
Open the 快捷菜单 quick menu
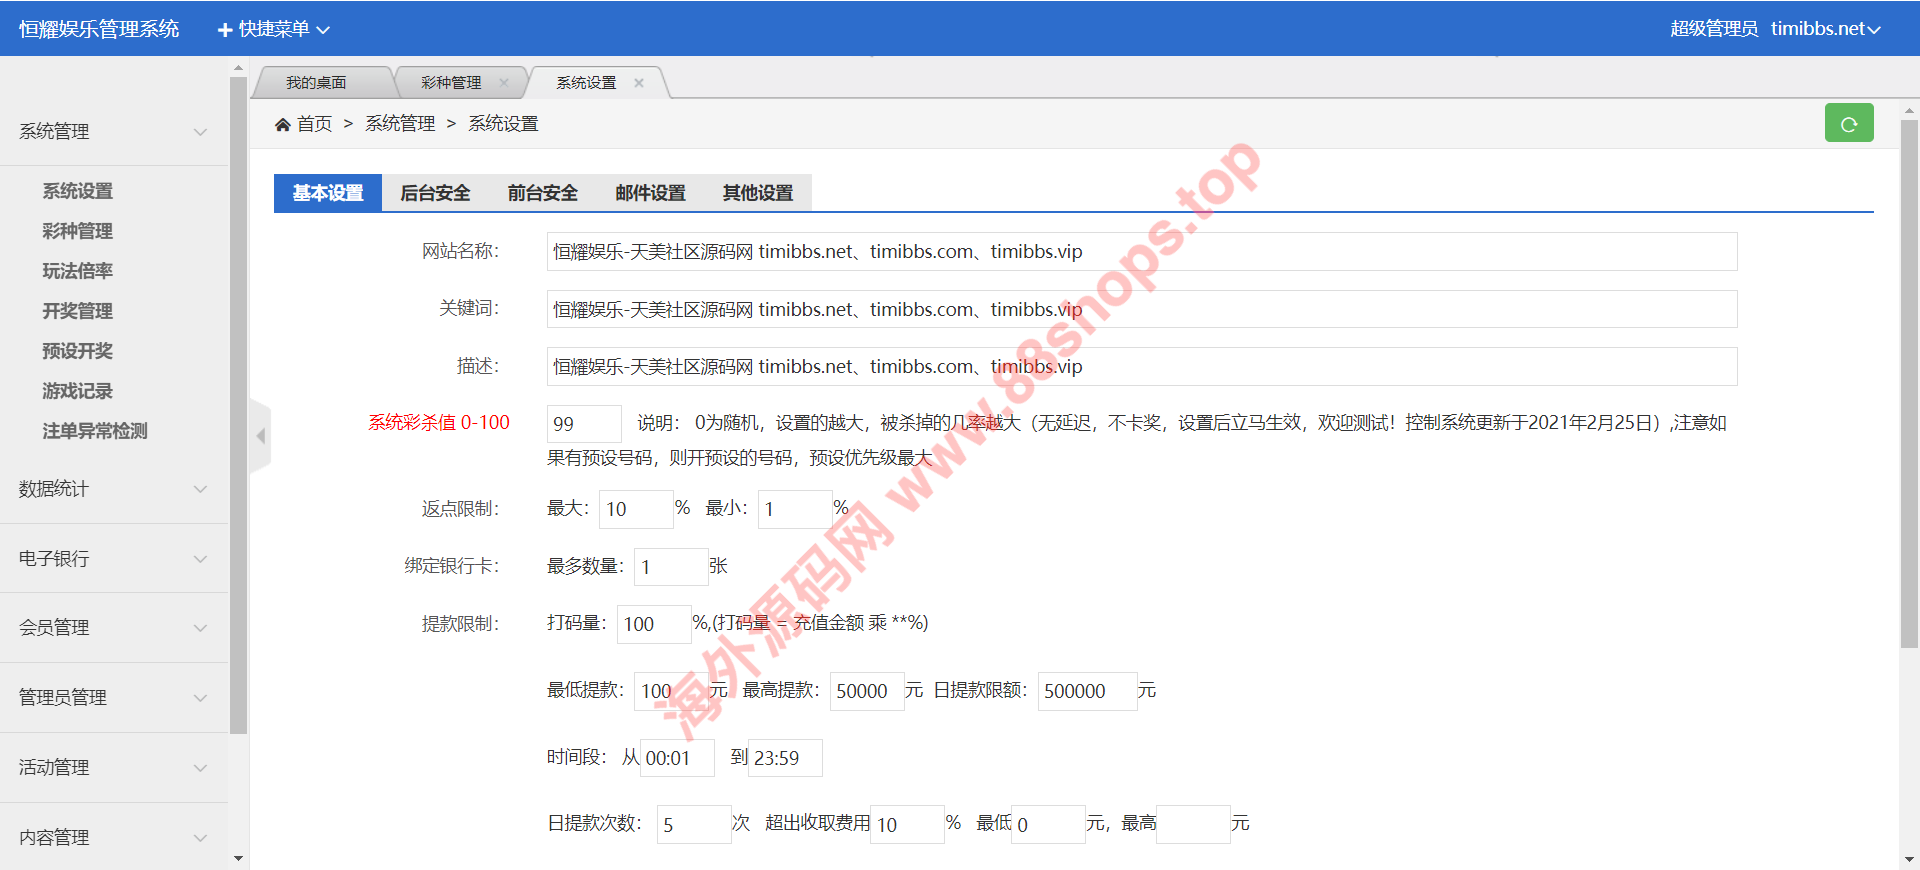point(274,29)
